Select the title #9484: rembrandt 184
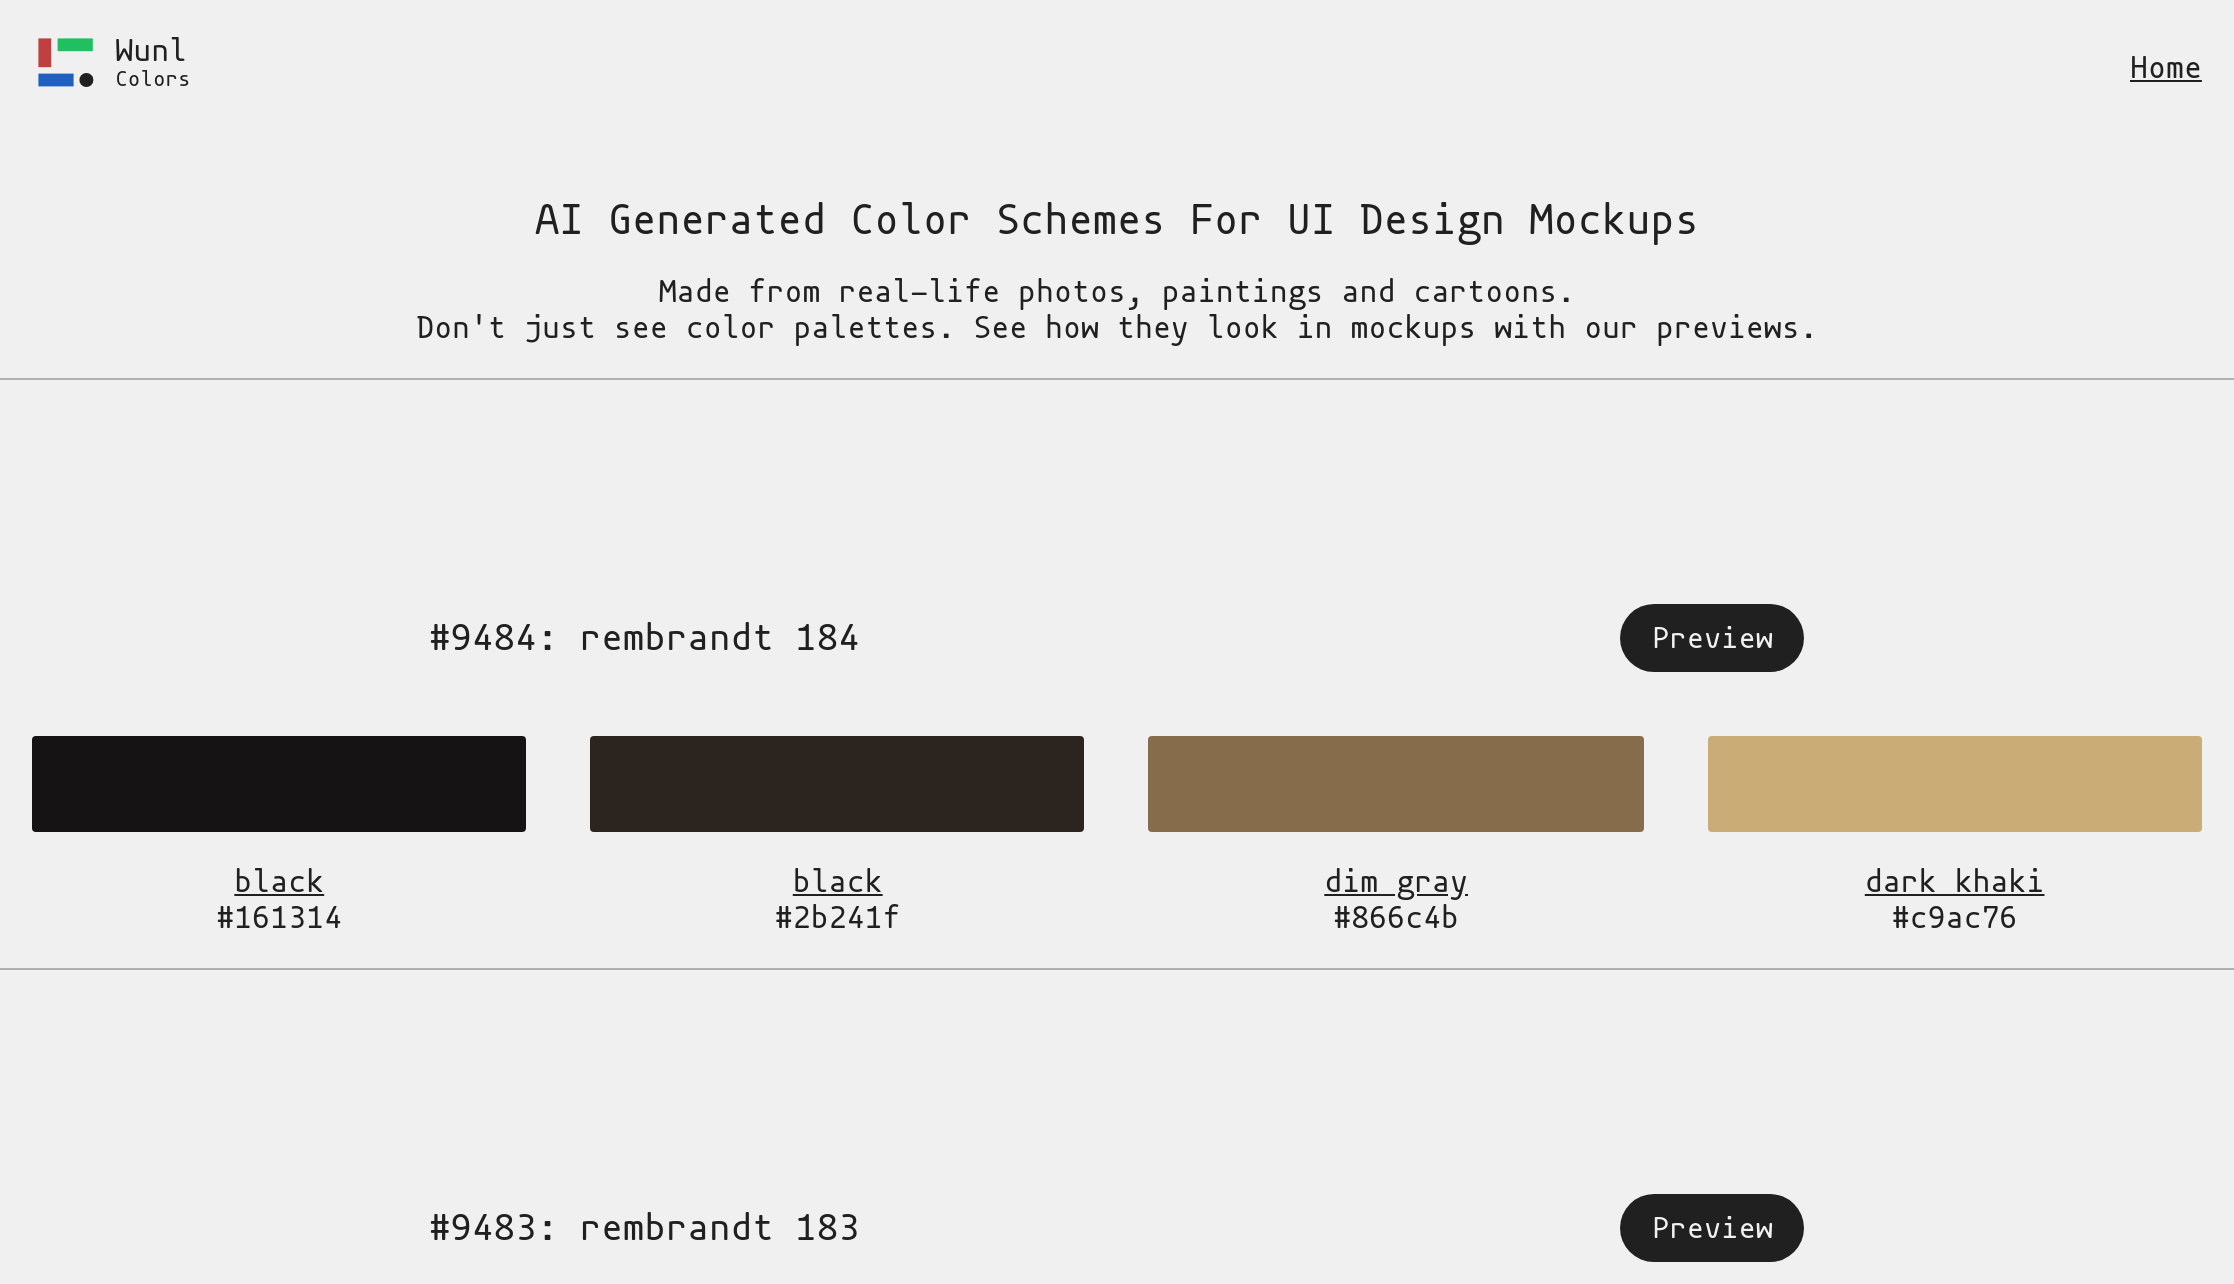Image resolution: width=2234 pixels, height=1284 pixels. pyautogui.click(x=643, y=637)
